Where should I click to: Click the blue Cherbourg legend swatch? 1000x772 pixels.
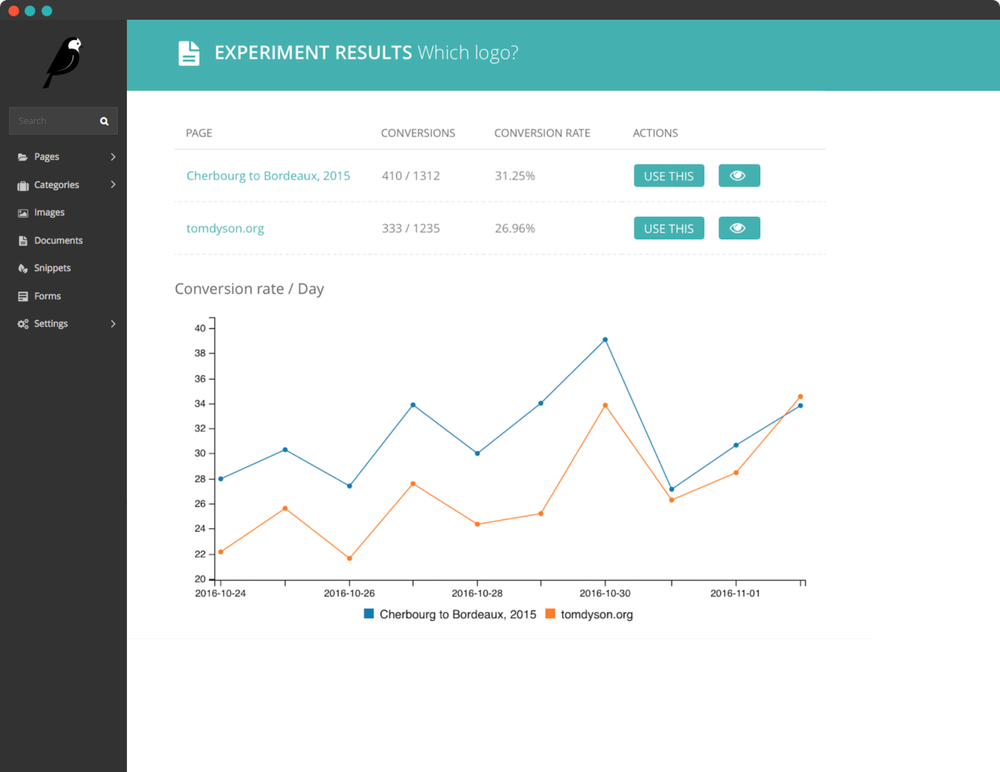pyautogui.click(x=369, y=614)
